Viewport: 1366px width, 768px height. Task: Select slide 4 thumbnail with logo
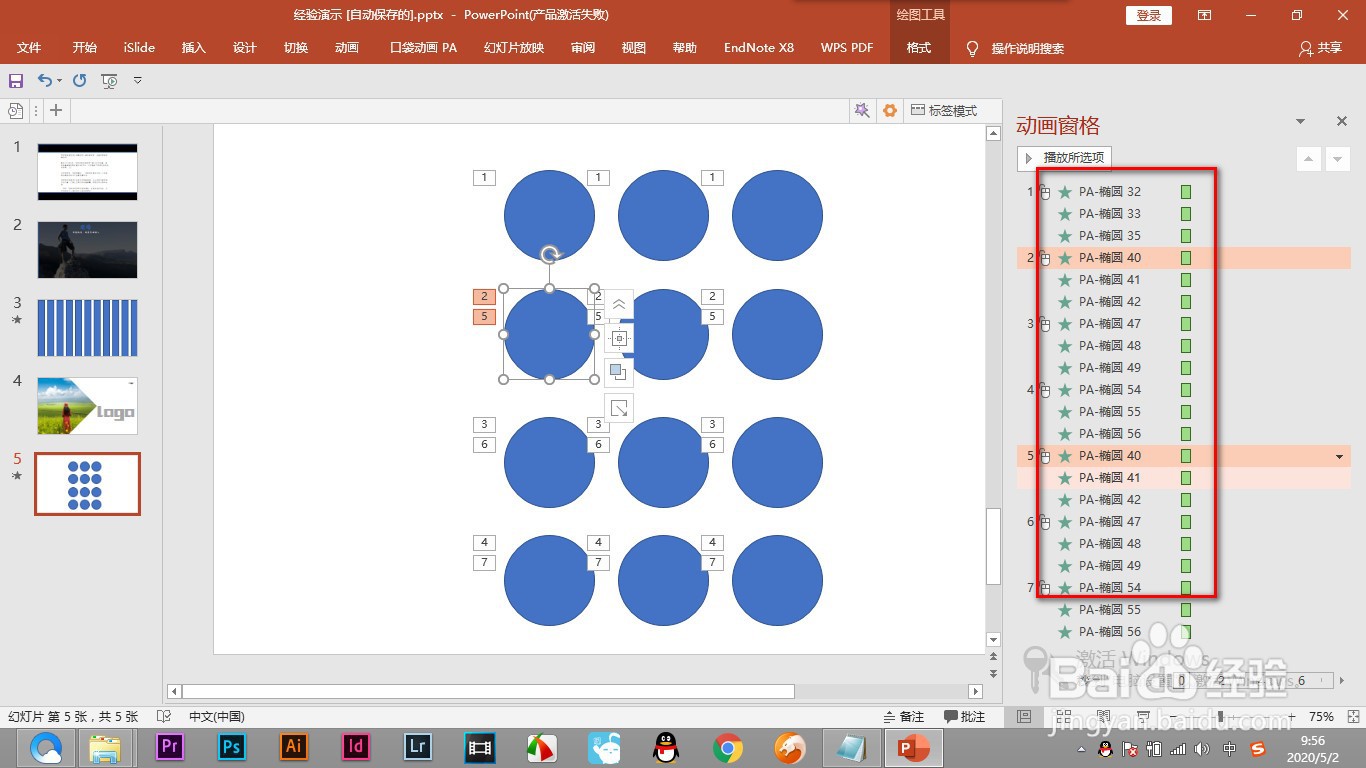tap(87, 405)
